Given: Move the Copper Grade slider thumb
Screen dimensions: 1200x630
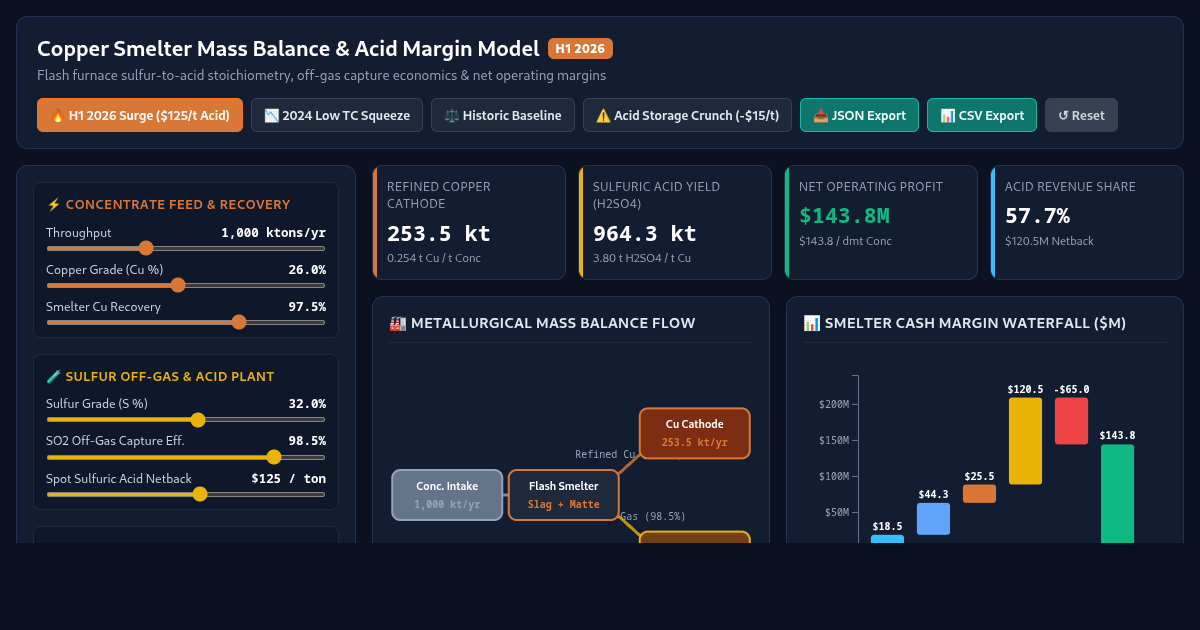Looking at the screenshot, I should tap(178, 285).
